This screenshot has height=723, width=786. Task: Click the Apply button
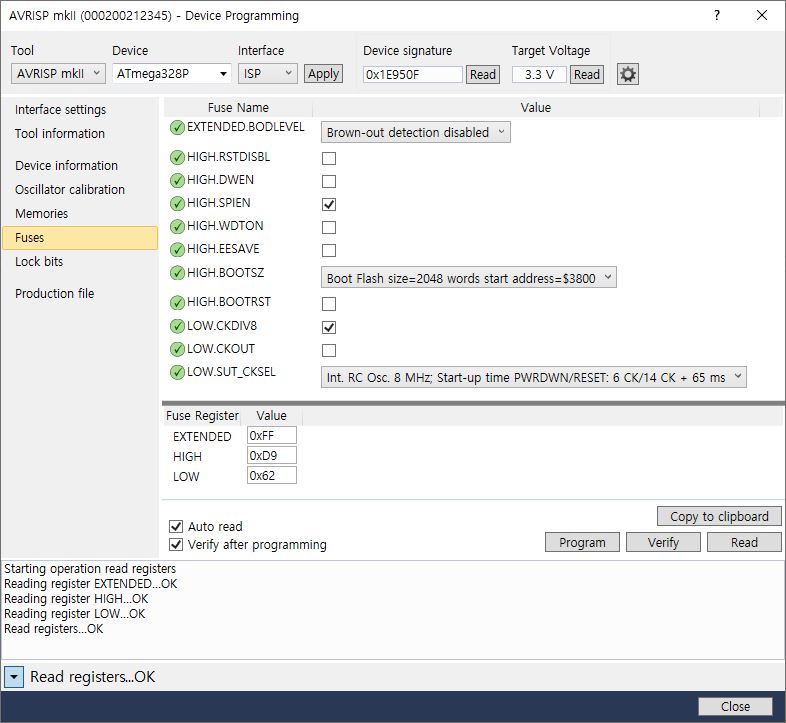point(323,74)
